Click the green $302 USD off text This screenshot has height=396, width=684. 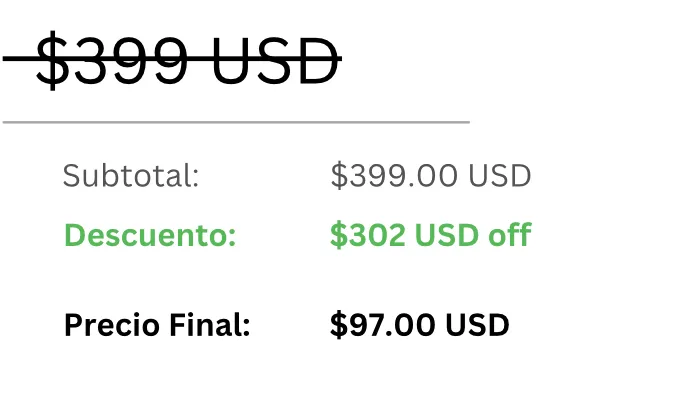(x=431, y=235)
